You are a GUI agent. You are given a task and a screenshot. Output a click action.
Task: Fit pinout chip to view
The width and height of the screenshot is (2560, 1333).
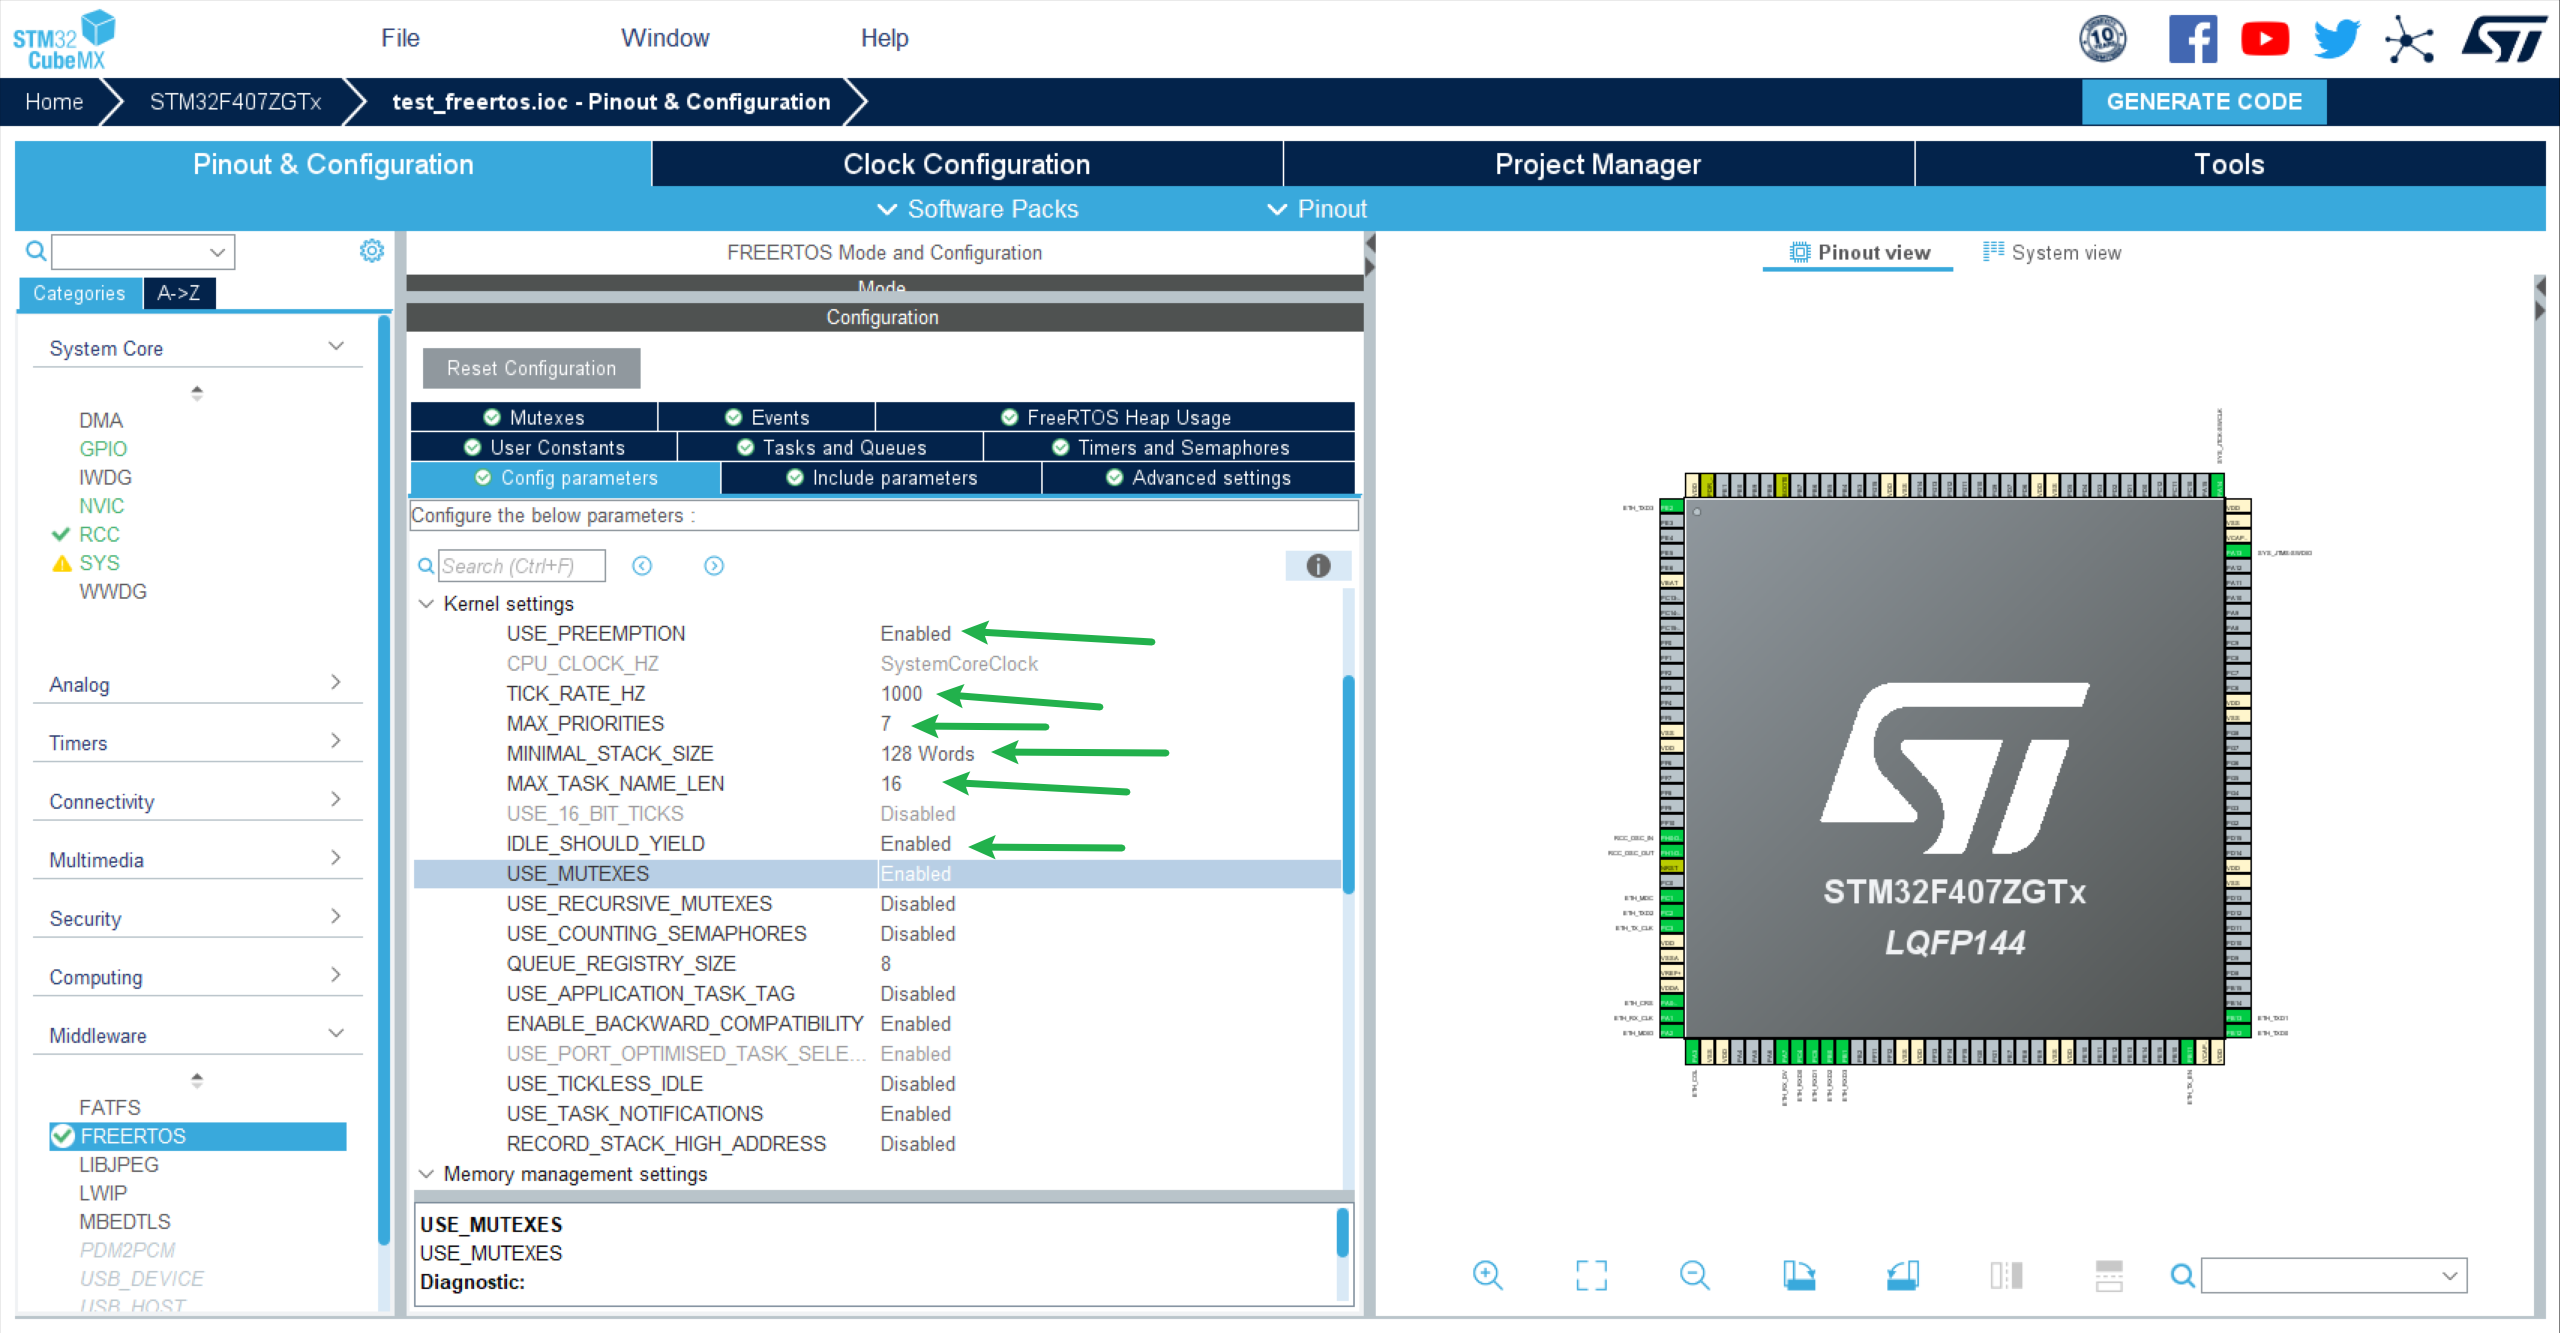[1591, 1275]
